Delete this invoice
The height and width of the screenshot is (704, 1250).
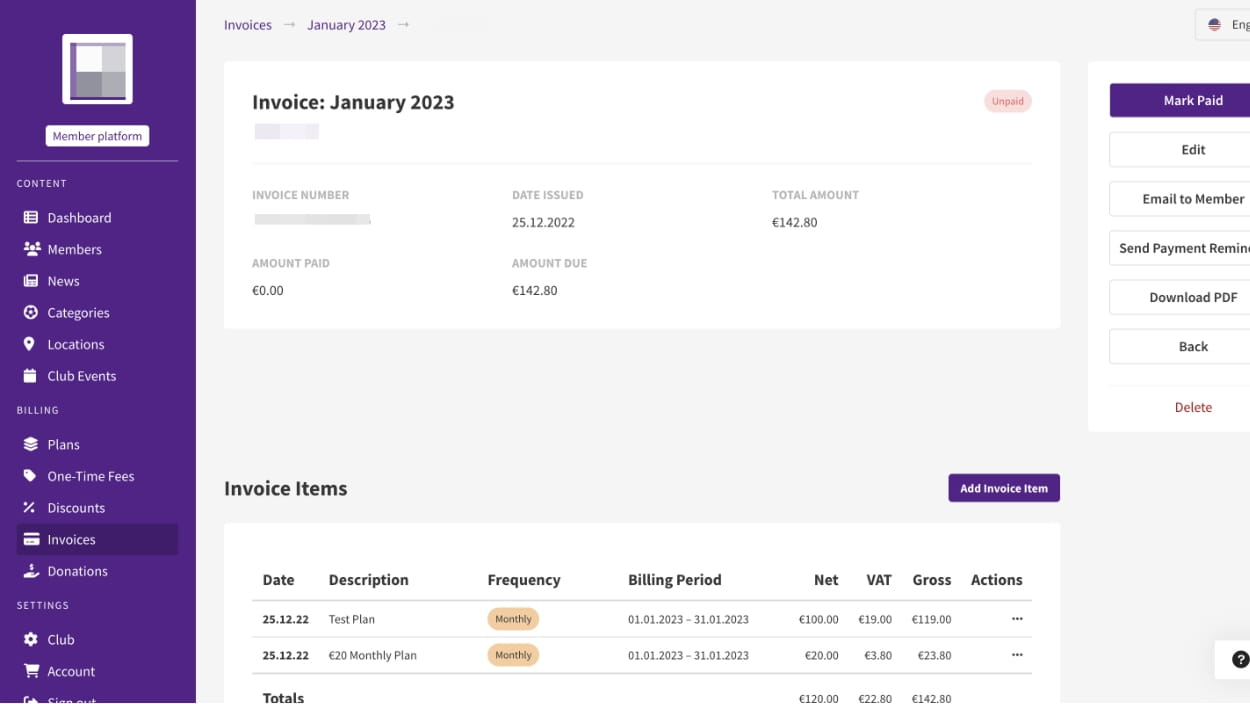1193,407
